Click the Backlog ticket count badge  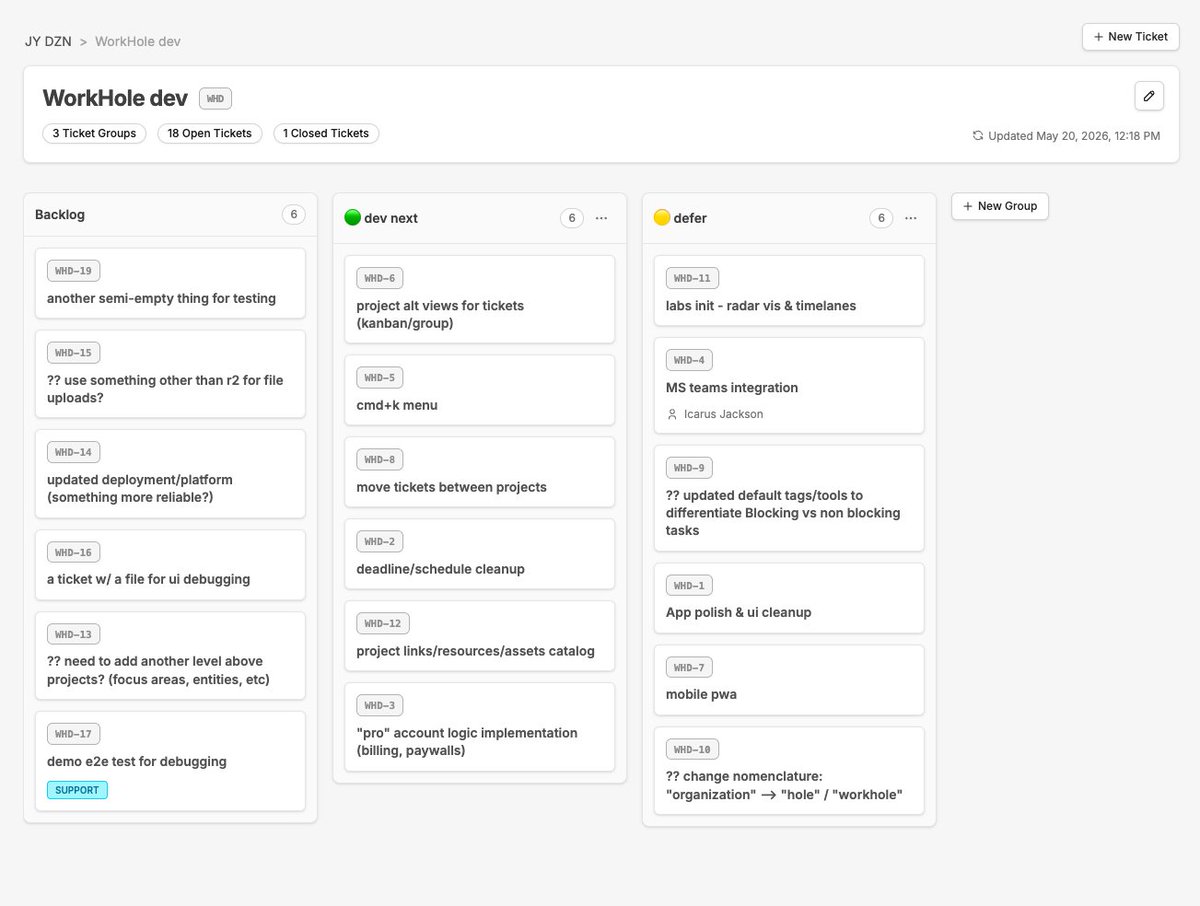tap(293, 214)
